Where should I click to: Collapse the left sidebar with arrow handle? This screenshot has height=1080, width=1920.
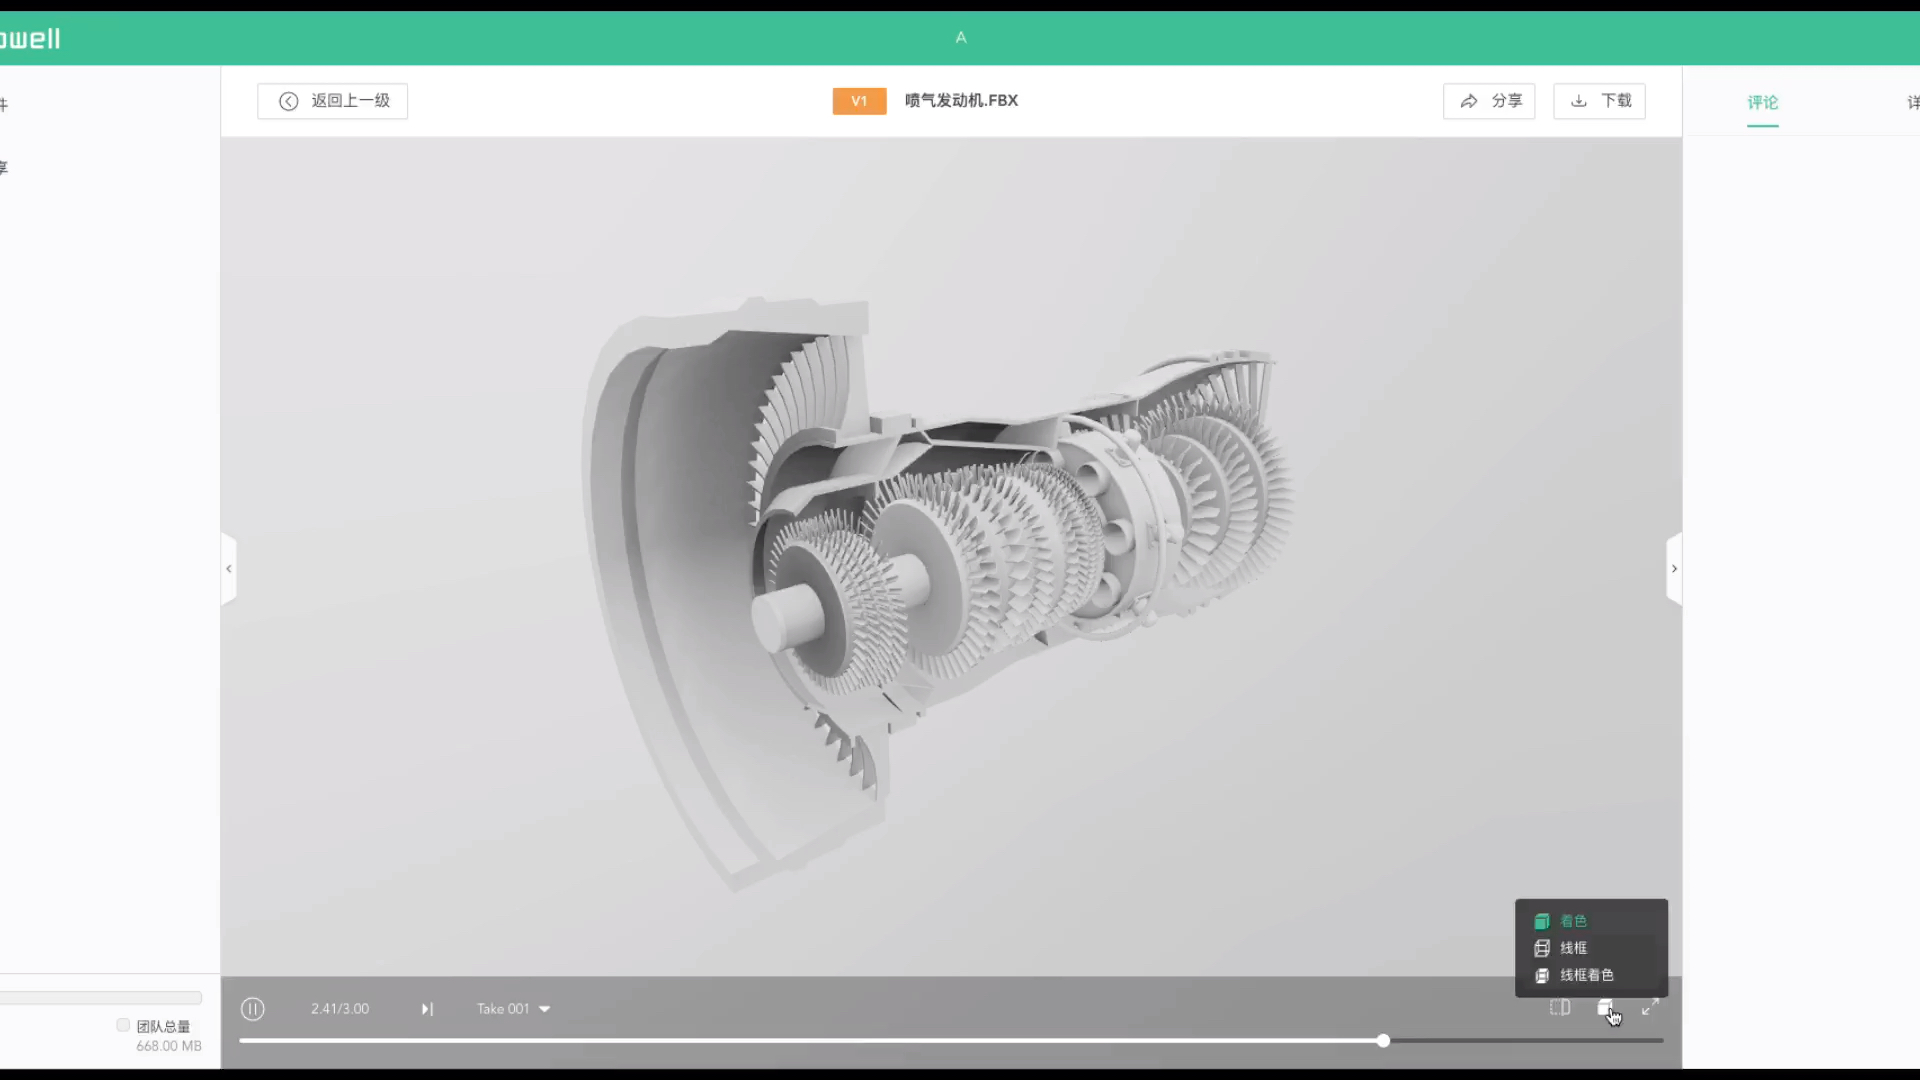click(x=229, y=569)
